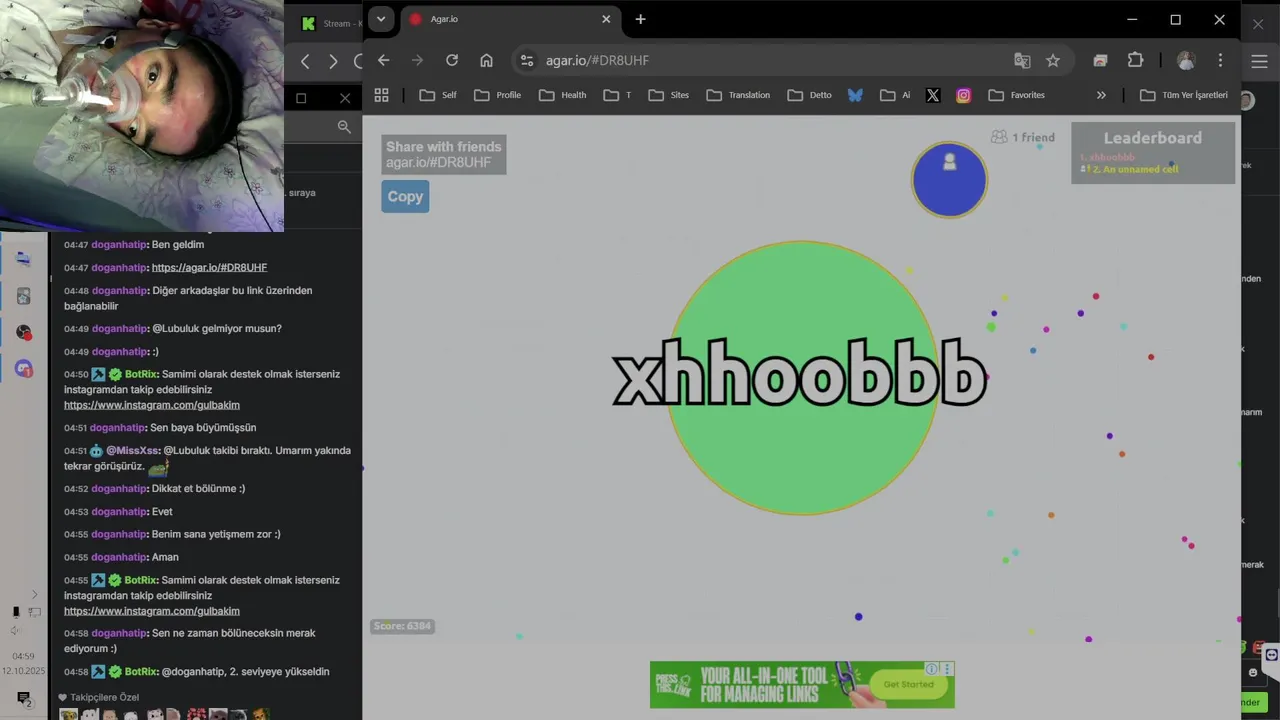The height and width of the screenshot is (720, 1280).
Task: Click the blue friend cell
Action: pos(949,179)
